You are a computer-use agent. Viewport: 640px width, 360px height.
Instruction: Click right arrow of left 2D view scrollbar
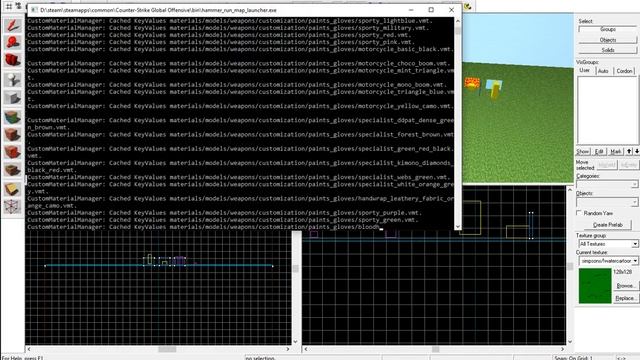point(288,349)
